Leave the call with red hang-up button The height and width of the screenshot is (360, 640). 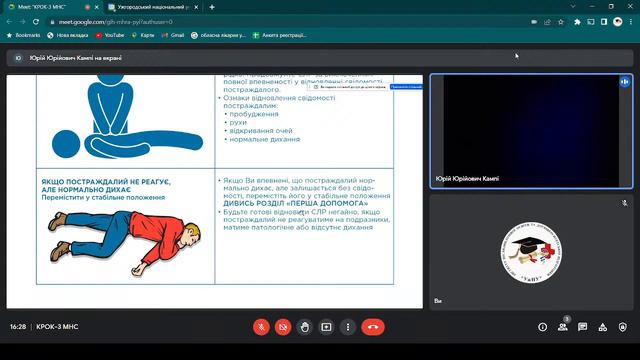(x=373, y=327)
